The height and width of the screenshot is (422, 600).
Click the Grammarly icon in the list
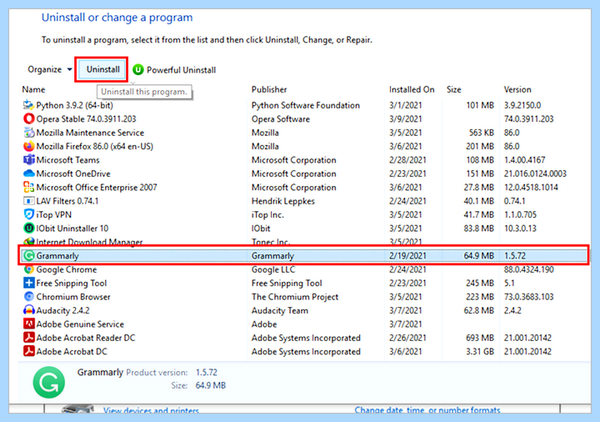[29, 256]
